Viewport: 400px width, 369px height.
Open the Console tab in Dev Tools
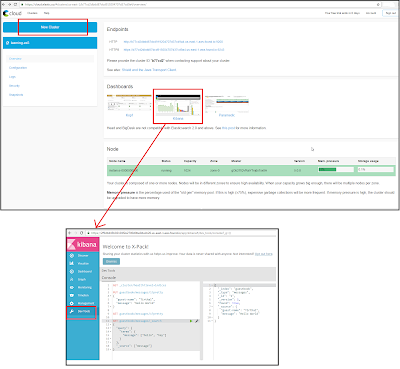click(x=109, y=277)
